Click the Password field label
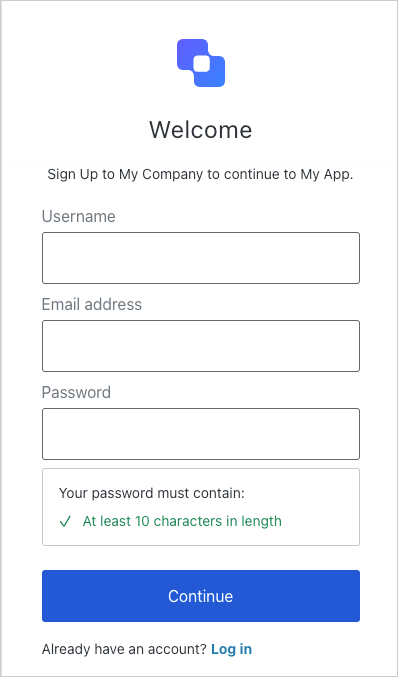Image resolution: width=398 pixels, height=677 pixels. click(x=76, y=392)
